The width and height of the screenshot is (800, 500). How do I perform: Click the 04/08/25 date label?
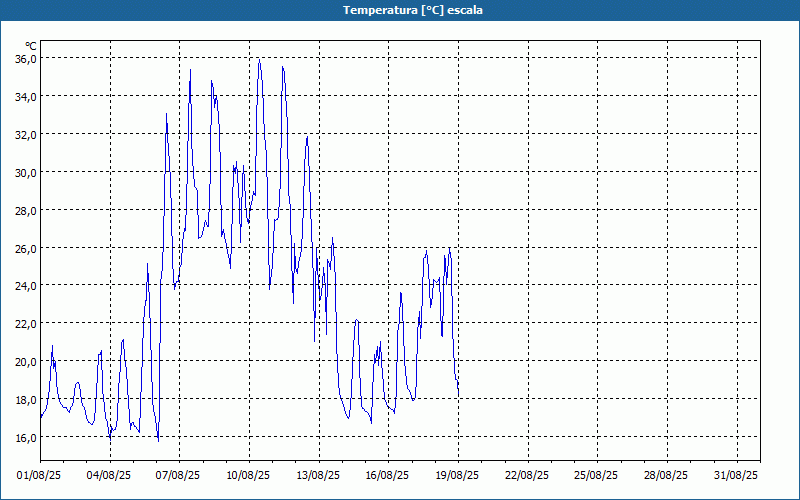click(109, 476)
